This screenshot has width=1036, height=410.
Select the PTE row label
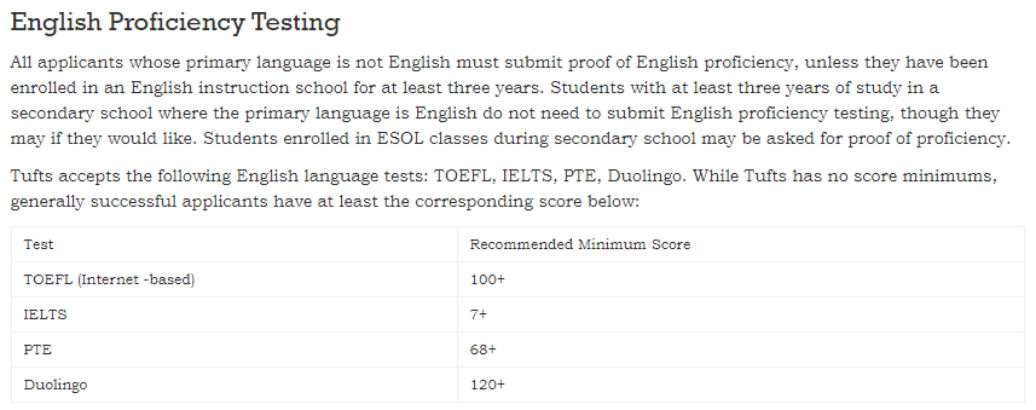[38, 349]
